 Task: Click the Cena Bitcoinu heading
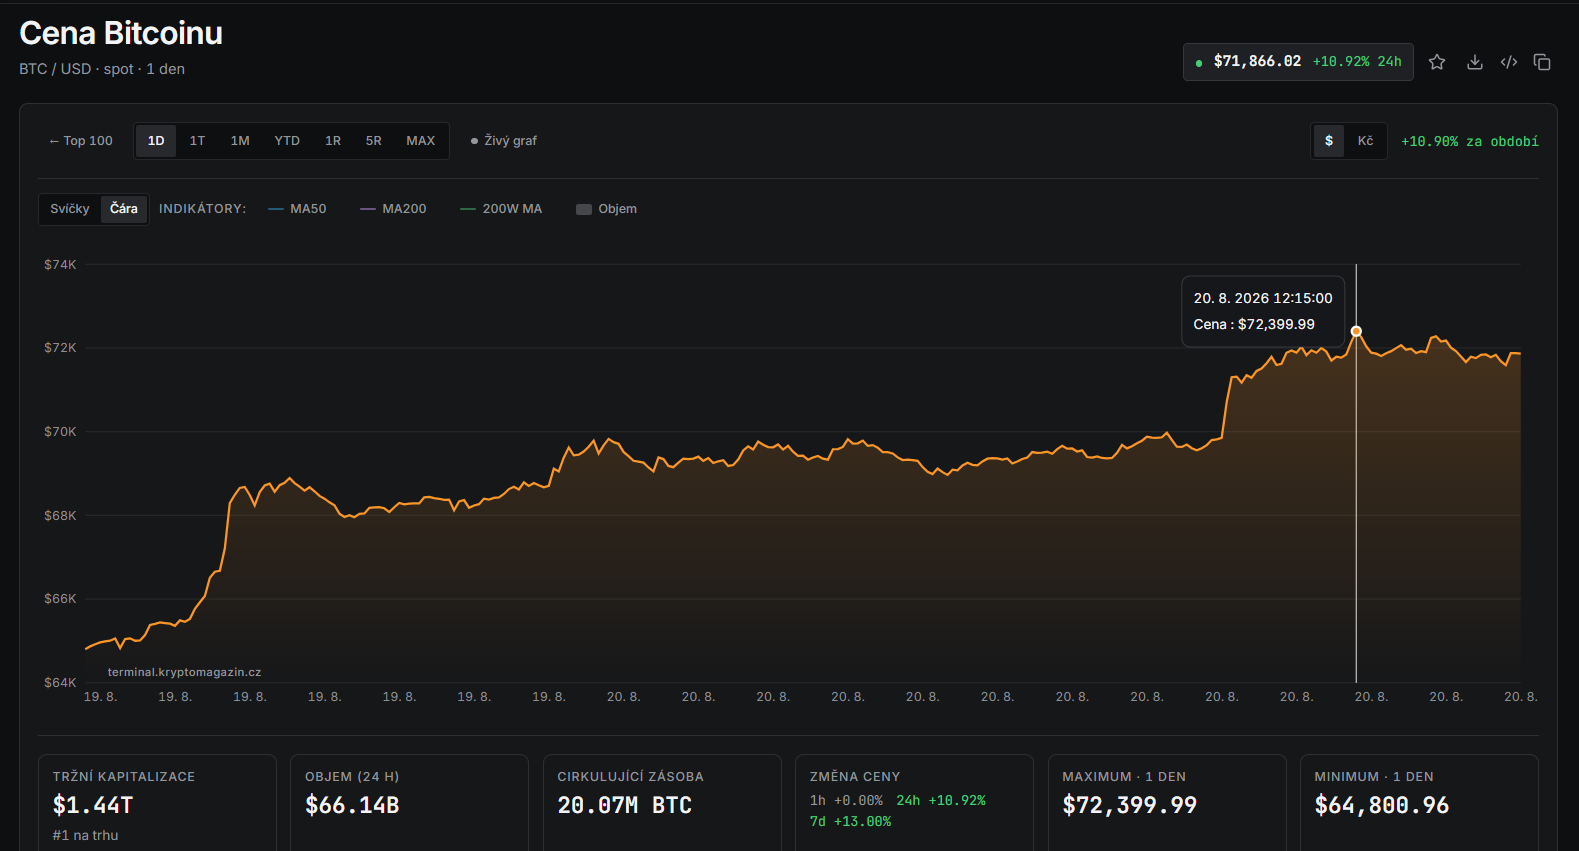[x=121, y=33]
